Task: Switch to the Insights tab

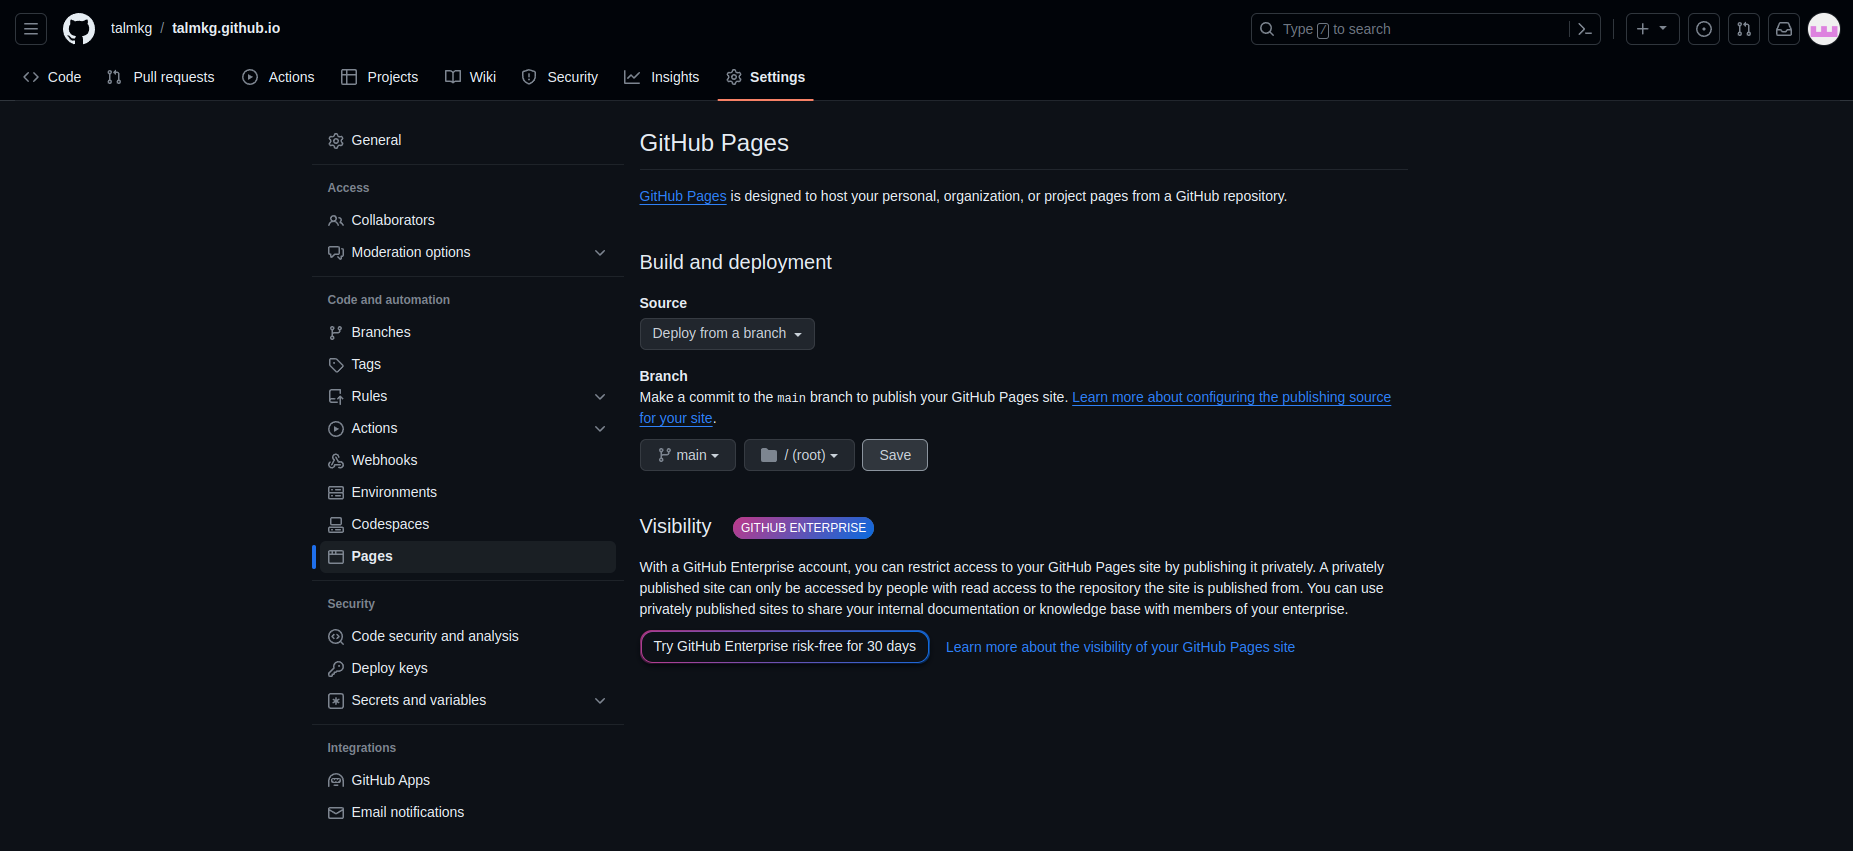Action: (662, 77)
